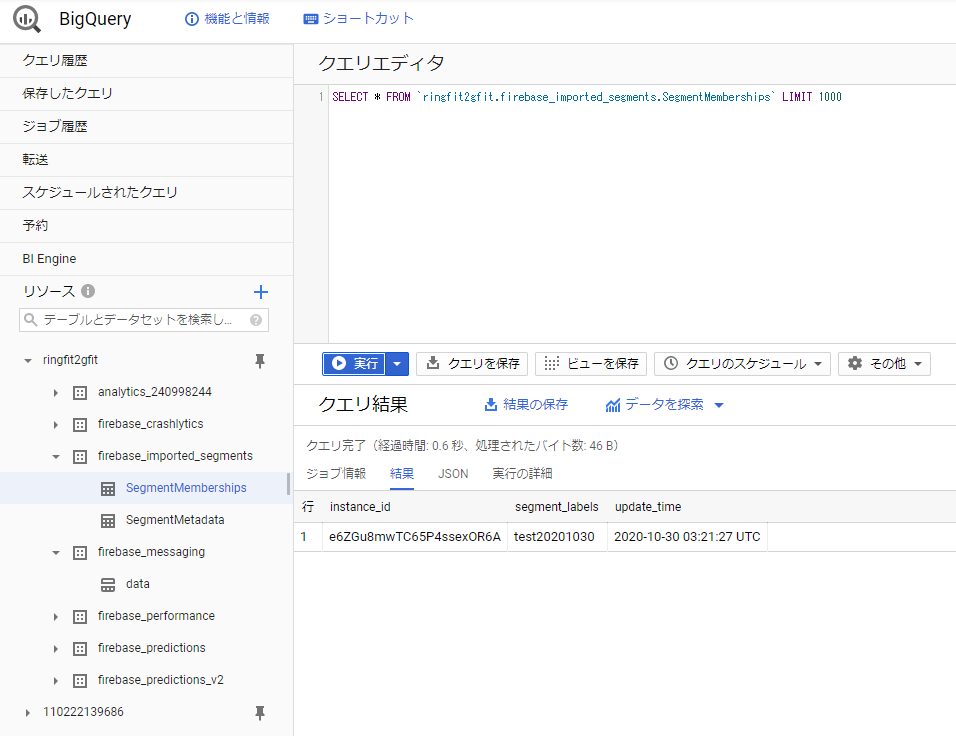The image size is (956, 736).
Task: Click the リソース info icon
Action: click(88, 291)
